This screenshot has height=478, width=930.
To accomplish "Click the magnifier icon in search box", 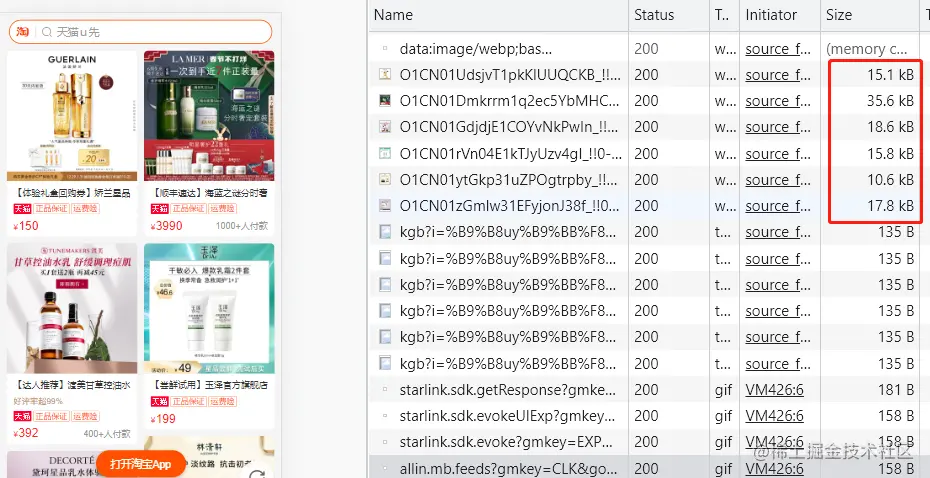I will tap(47, 32).
